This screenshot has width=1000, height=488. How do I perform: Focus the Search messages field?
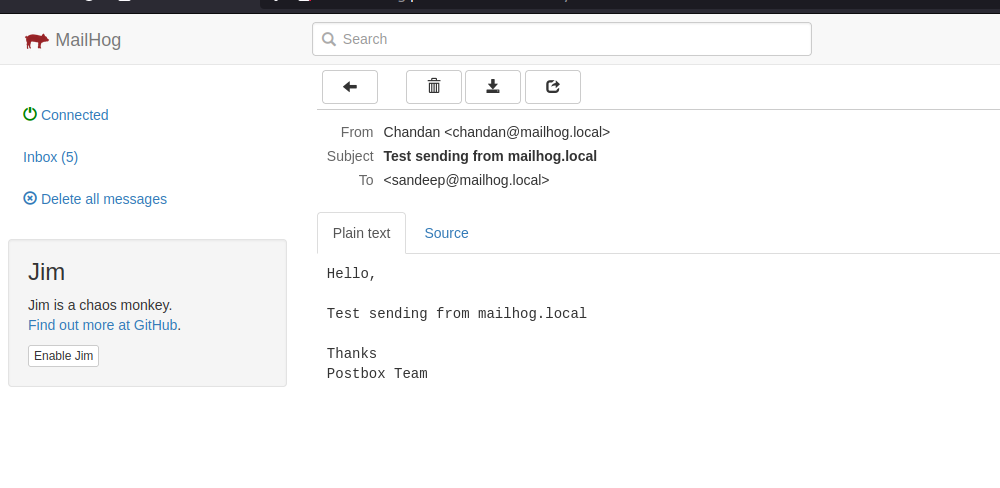[x=561, y=39]
